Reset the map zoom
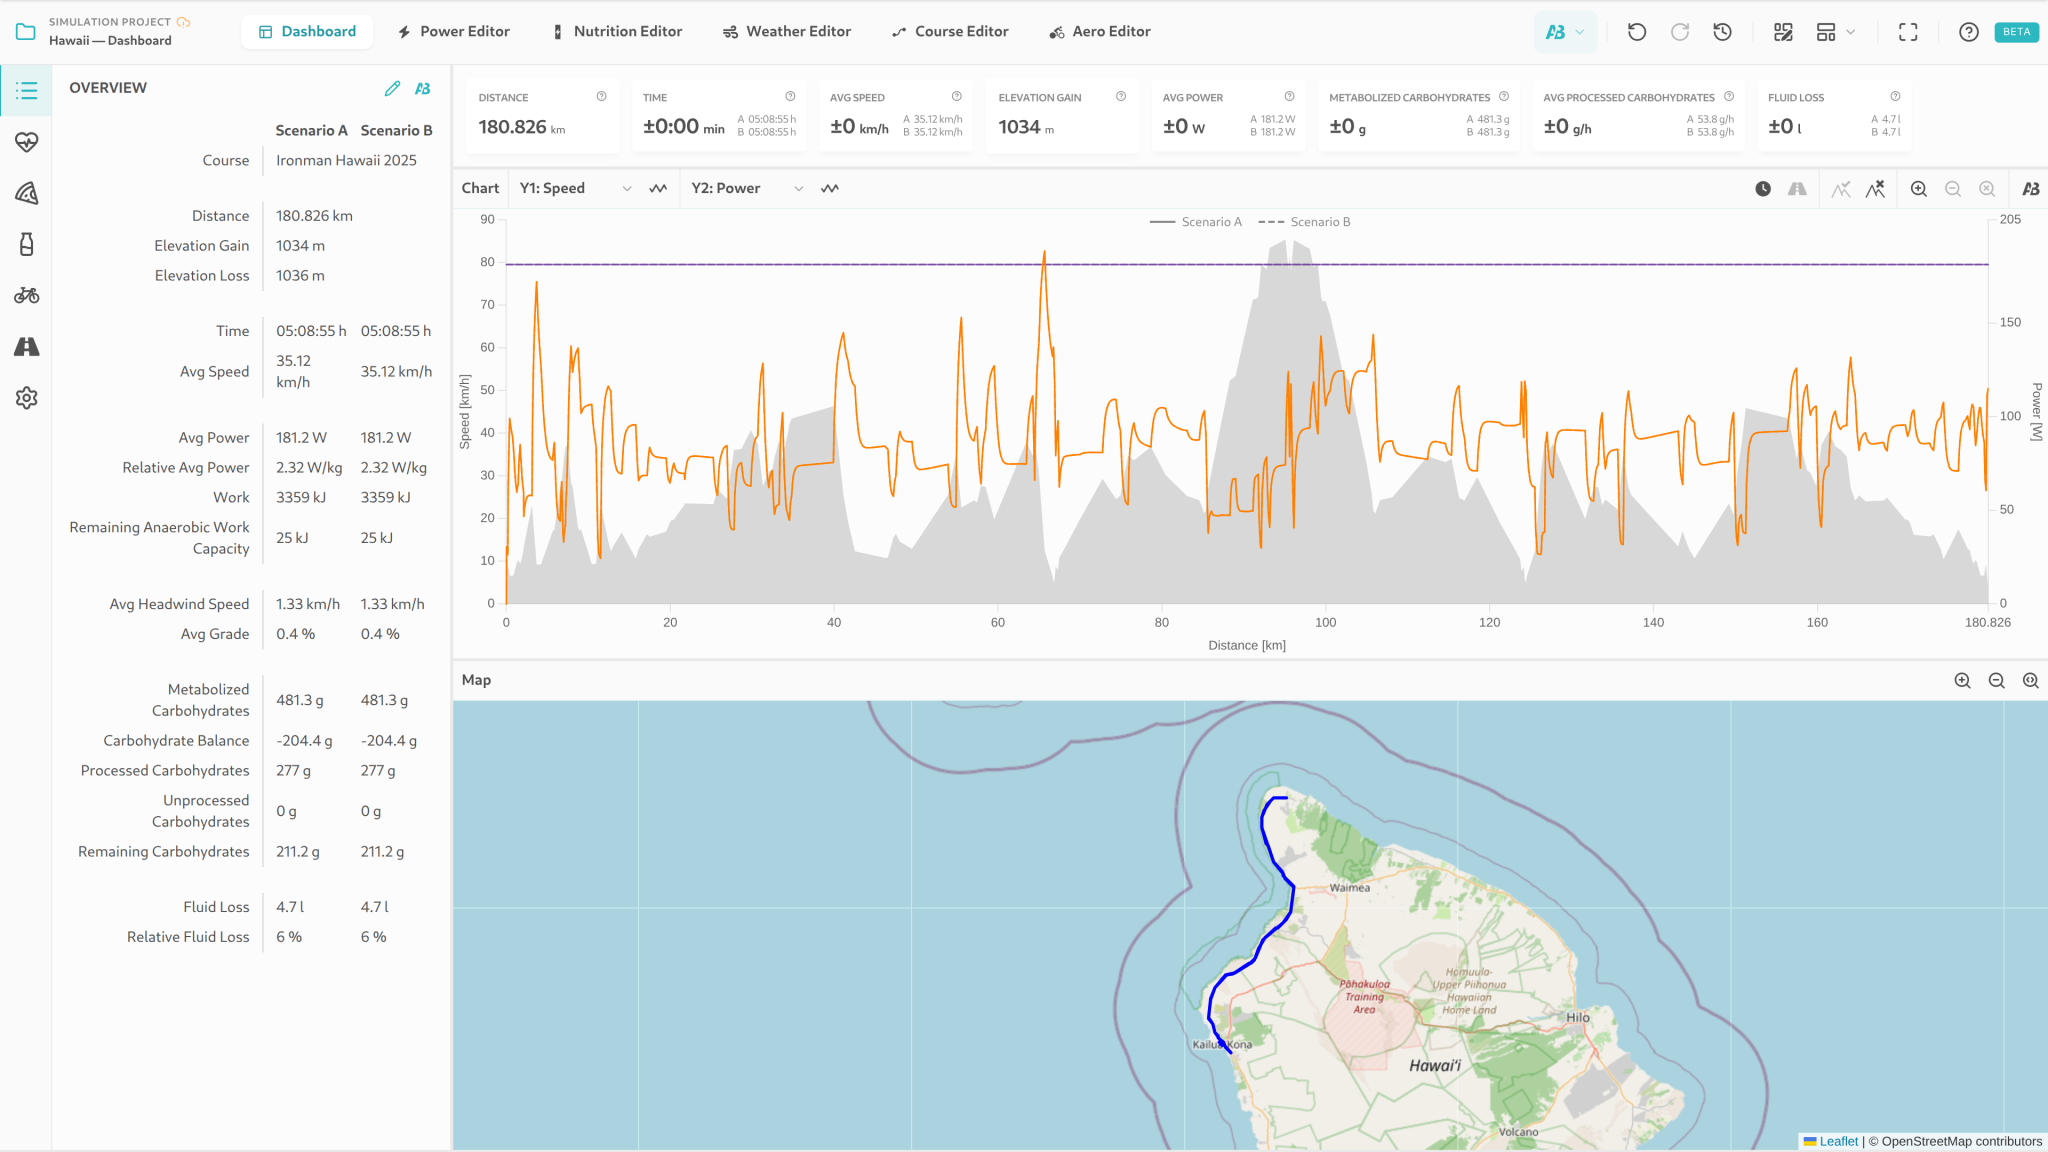This screenshot has width=2048, height=1152. (x=2031, y=681)
